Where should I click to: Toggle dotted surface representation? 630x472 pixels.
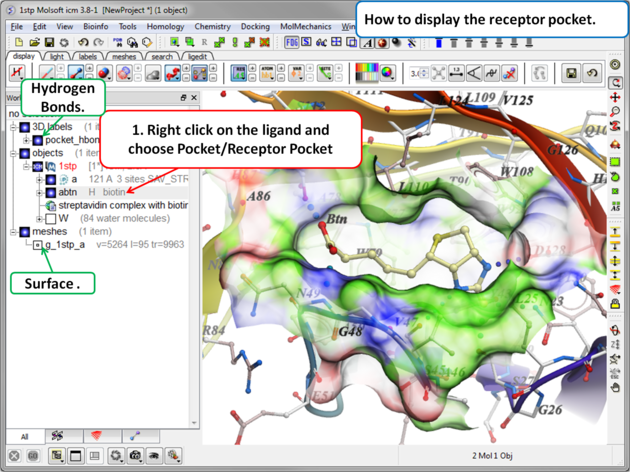124,74
